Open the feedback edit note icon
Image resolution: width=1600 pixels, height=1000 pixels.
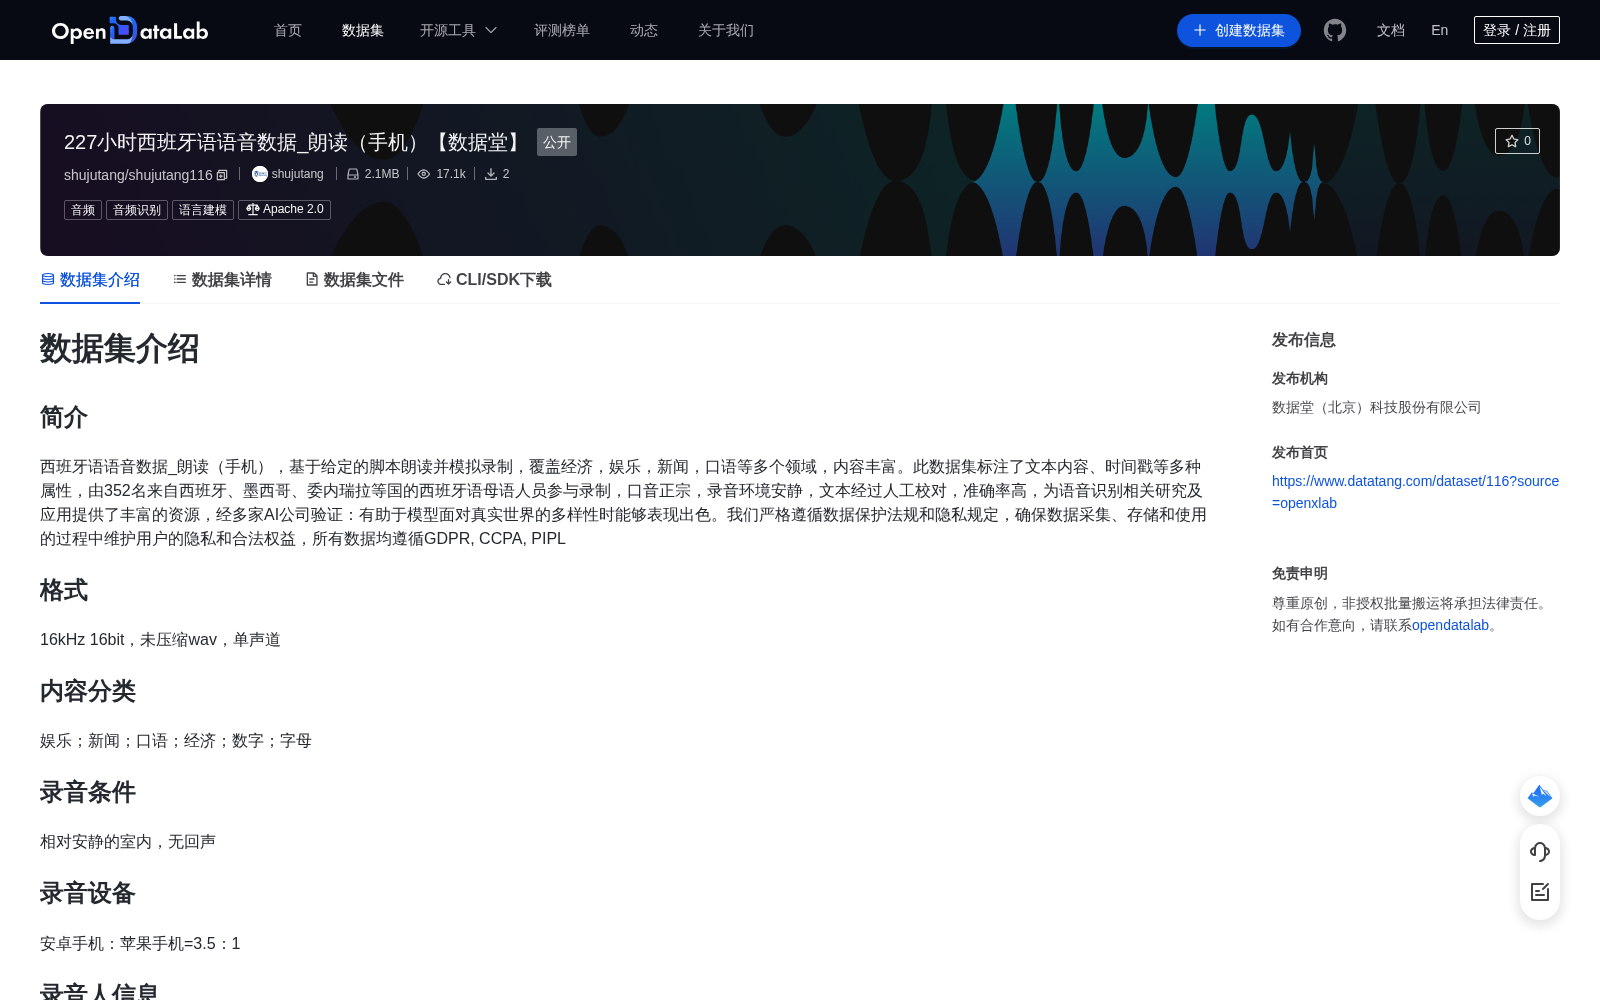coord(1540,892)
